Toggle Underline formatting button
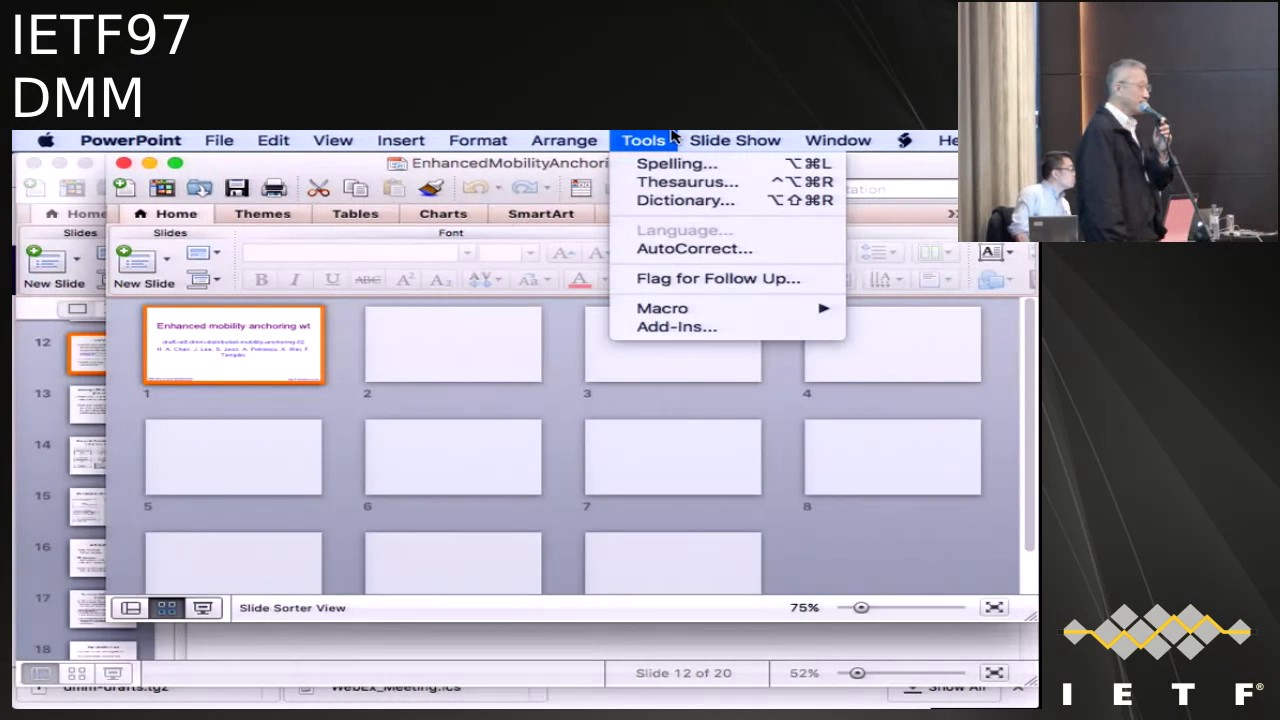This screenshot has height=720, width=1280. [332, 280]
